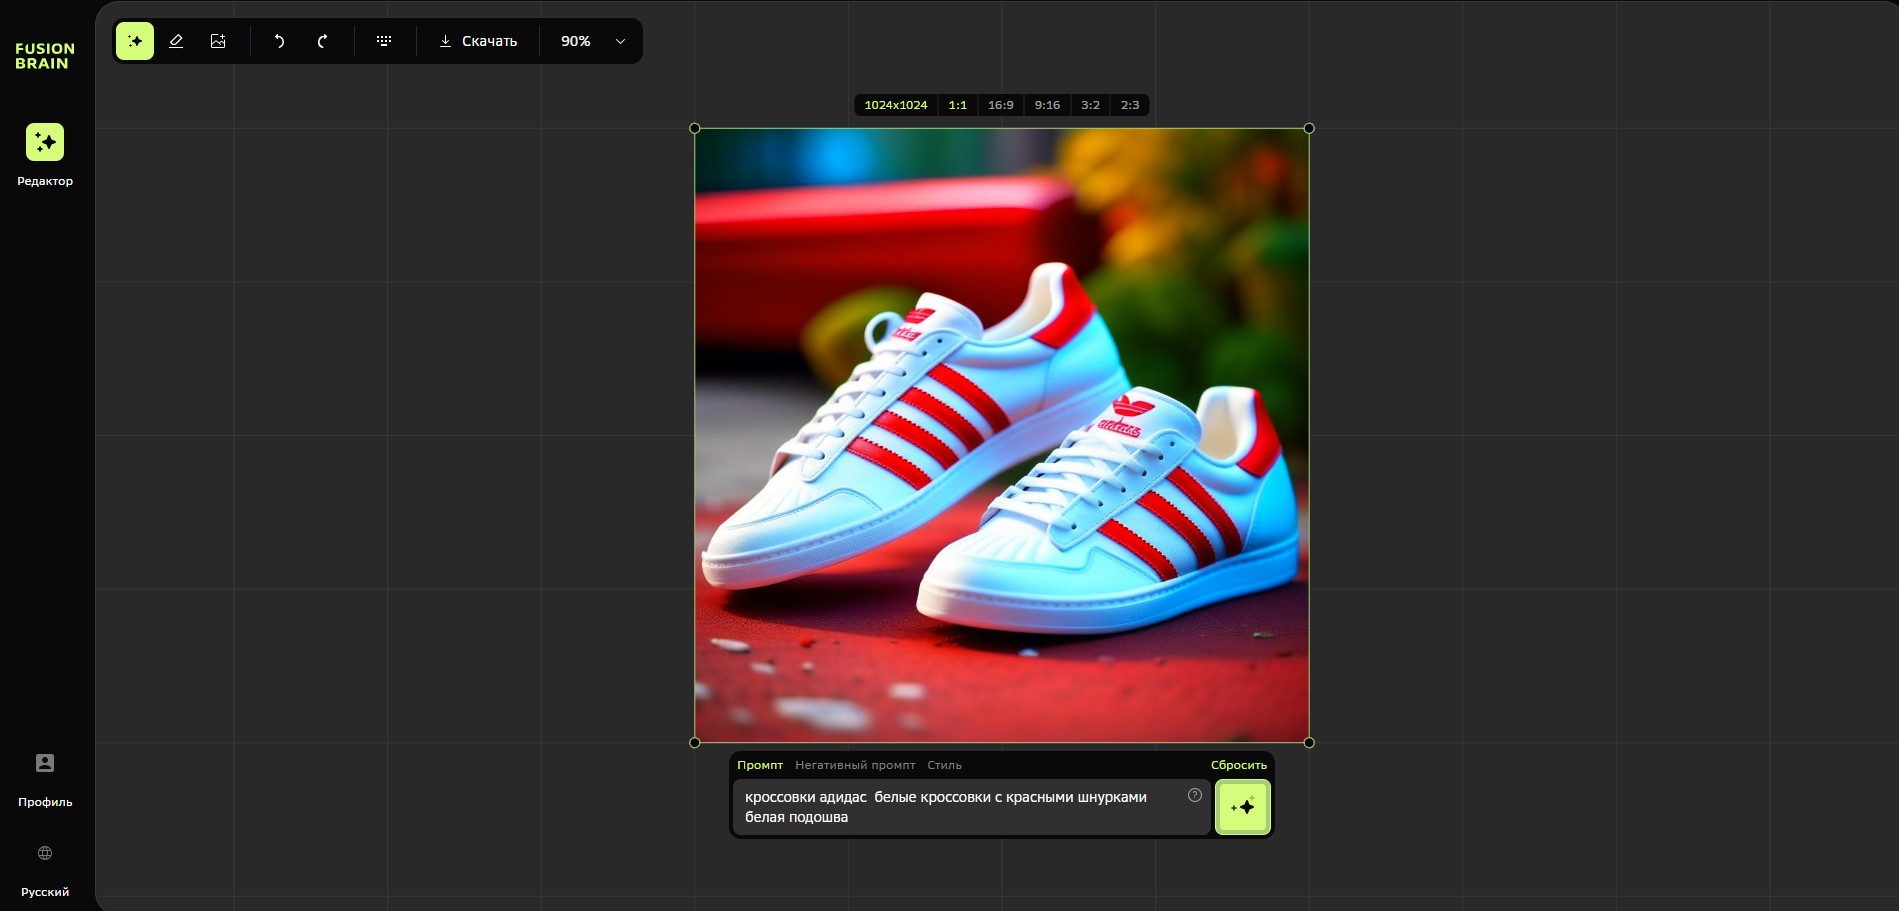Screen dimensions: 1899x911
Task: Click the Сбросить reset link
Action: [1238, 765]
